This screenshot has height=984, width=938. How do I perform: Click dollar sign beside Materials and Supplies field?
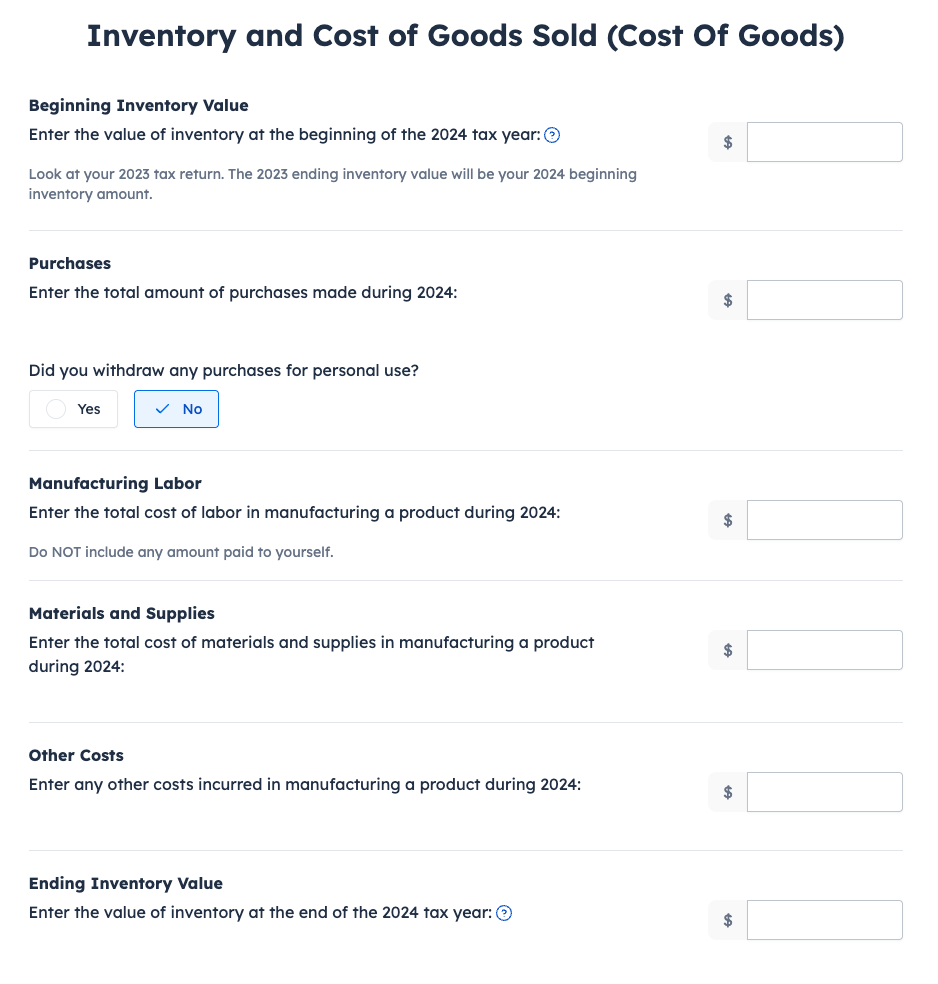728,650
